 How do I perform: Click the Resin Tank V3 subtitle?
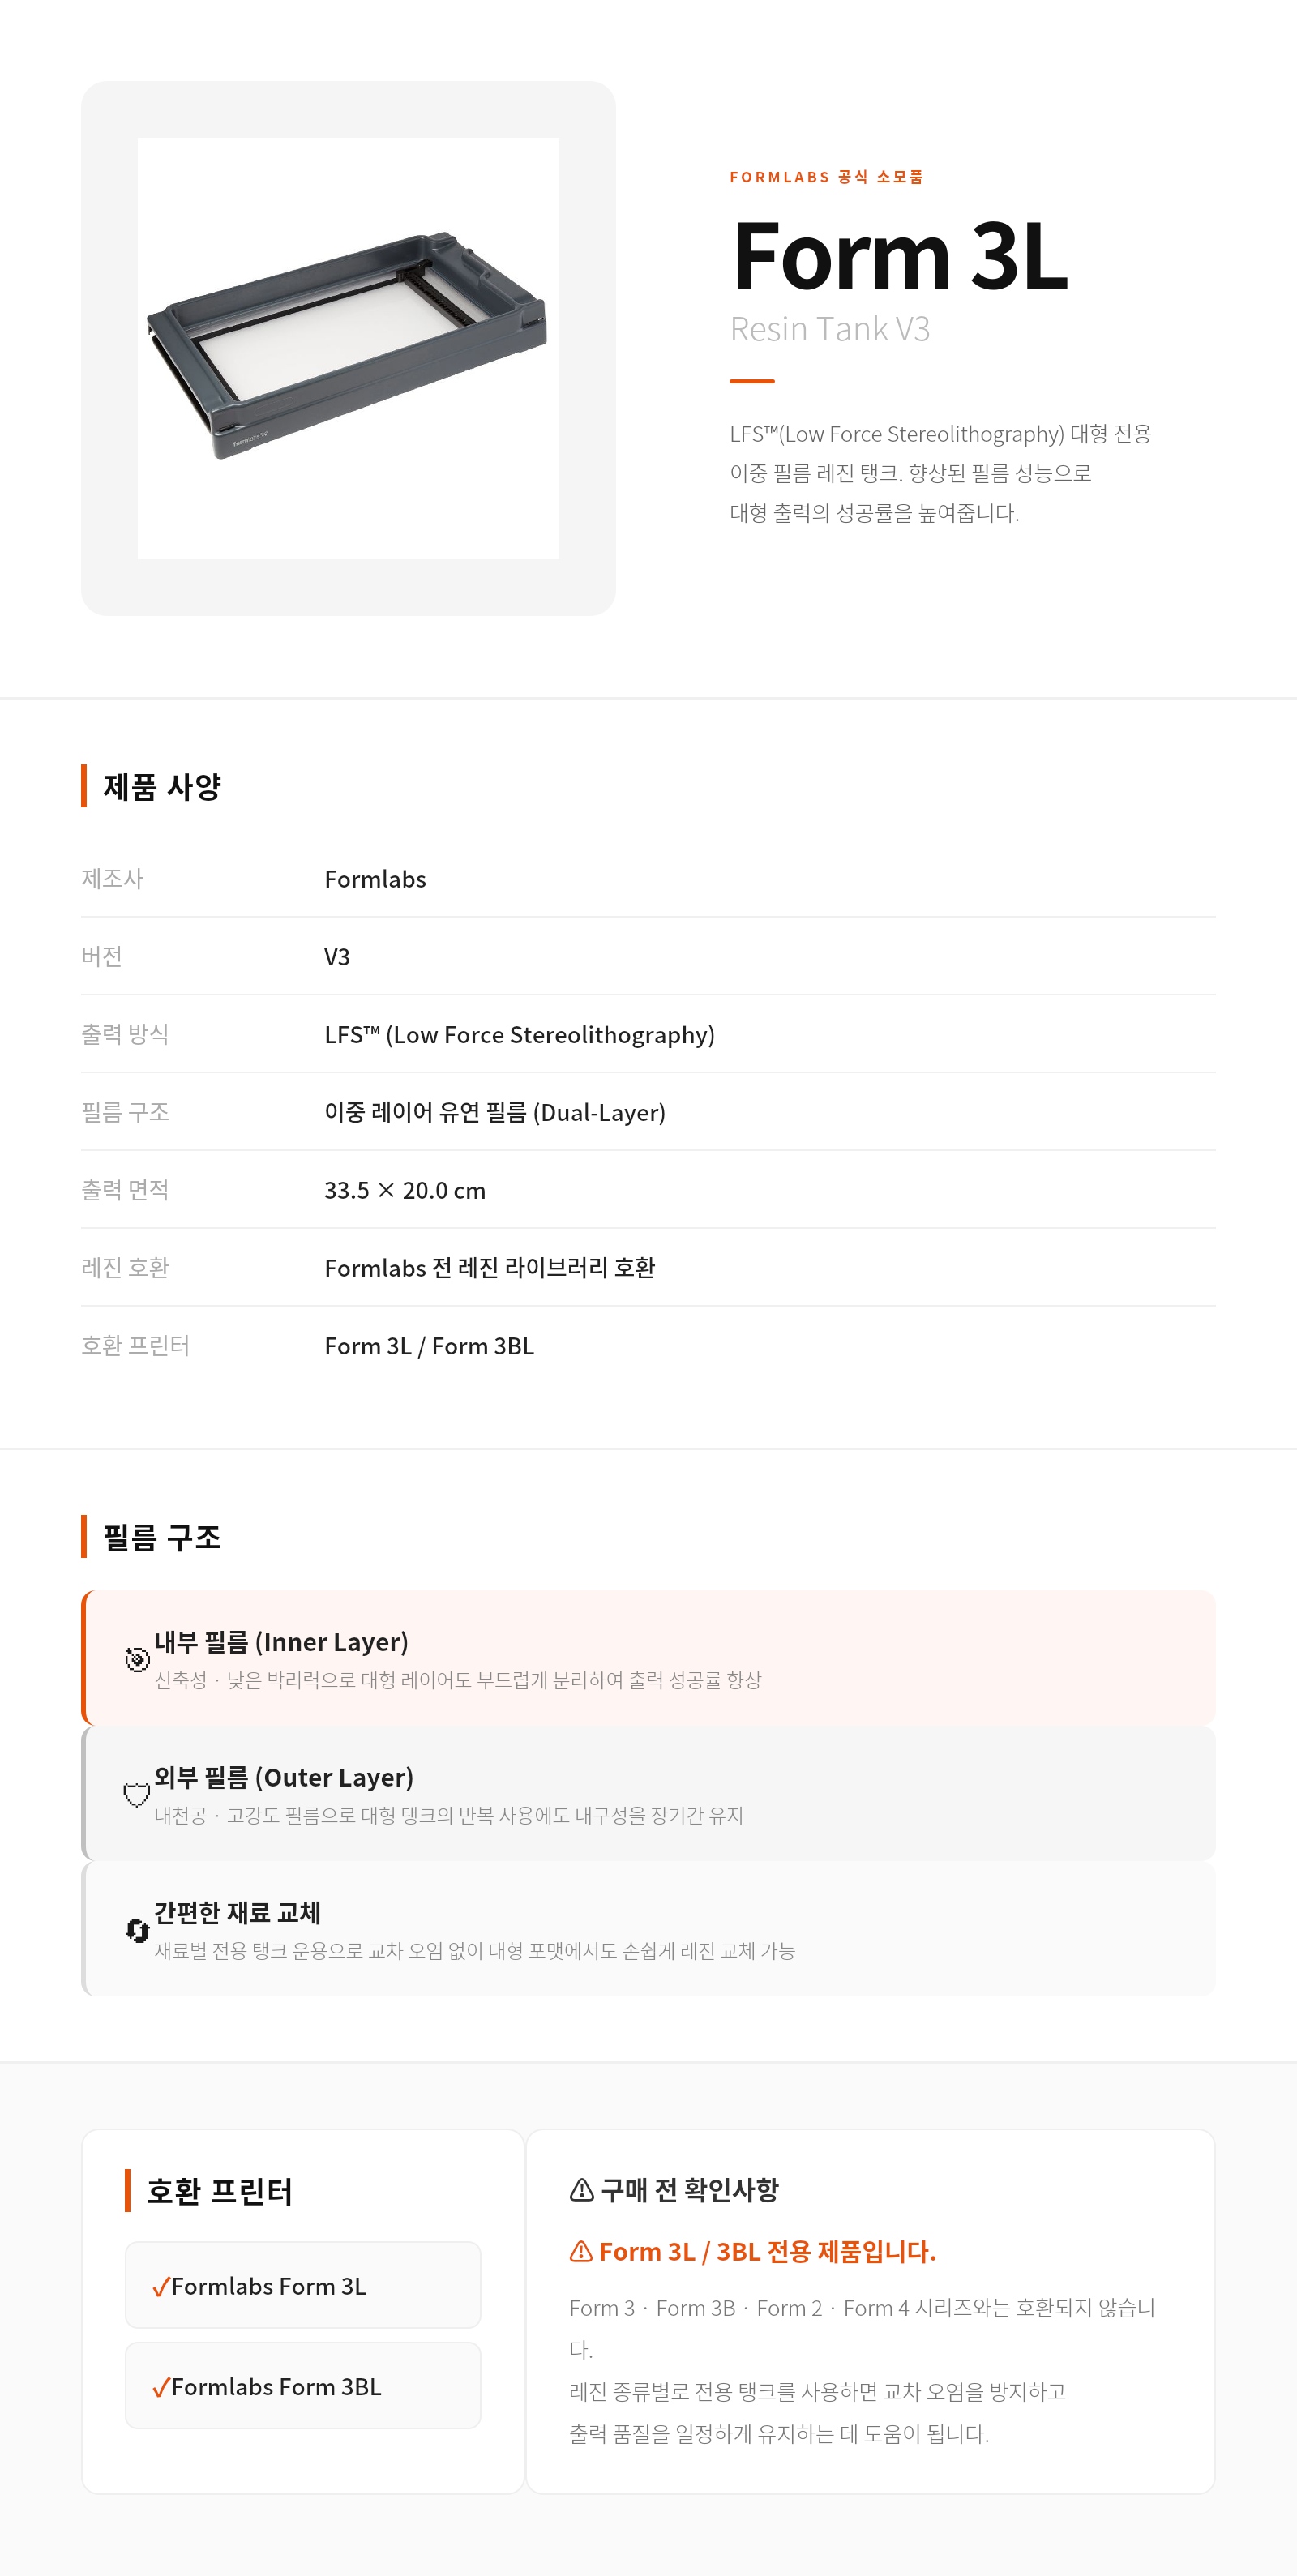pyautogui.click(x=830, y=329)
